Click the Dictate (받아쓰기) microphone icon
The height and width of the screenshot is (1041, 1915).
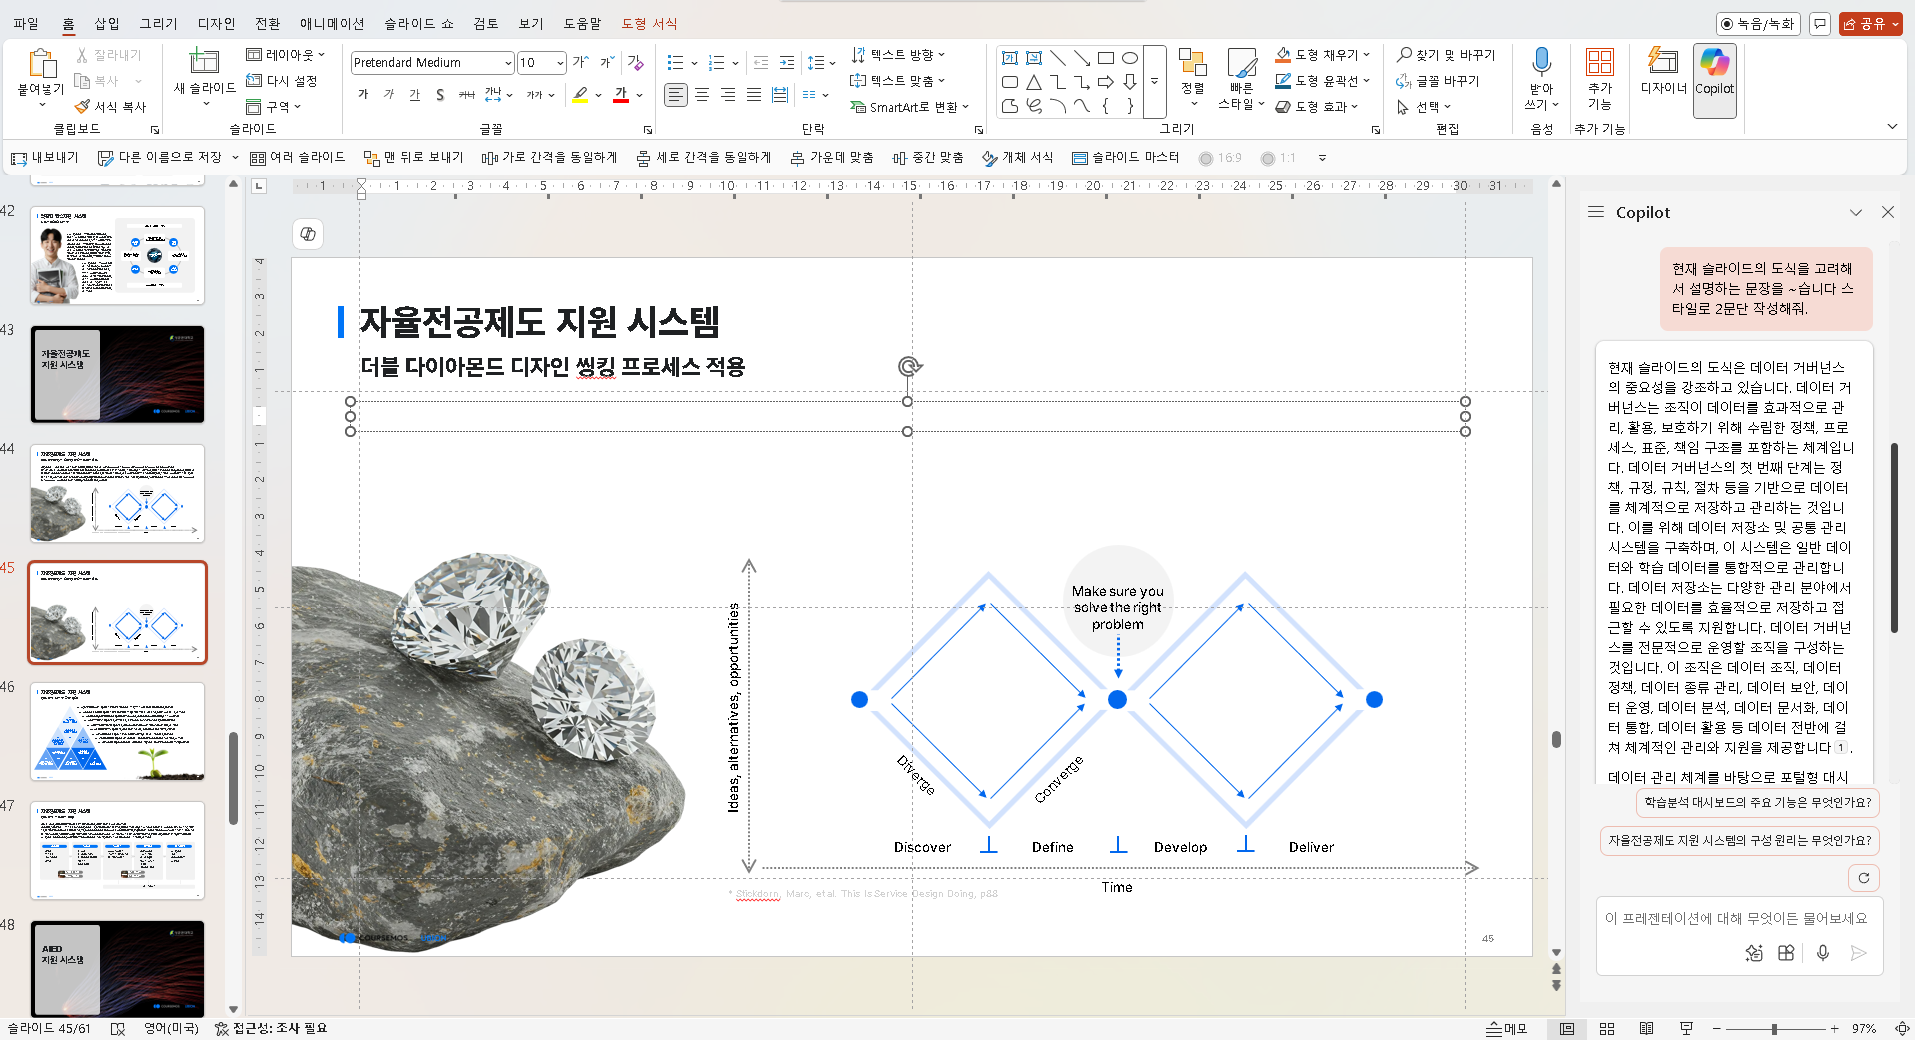(x=1541, y=62)
